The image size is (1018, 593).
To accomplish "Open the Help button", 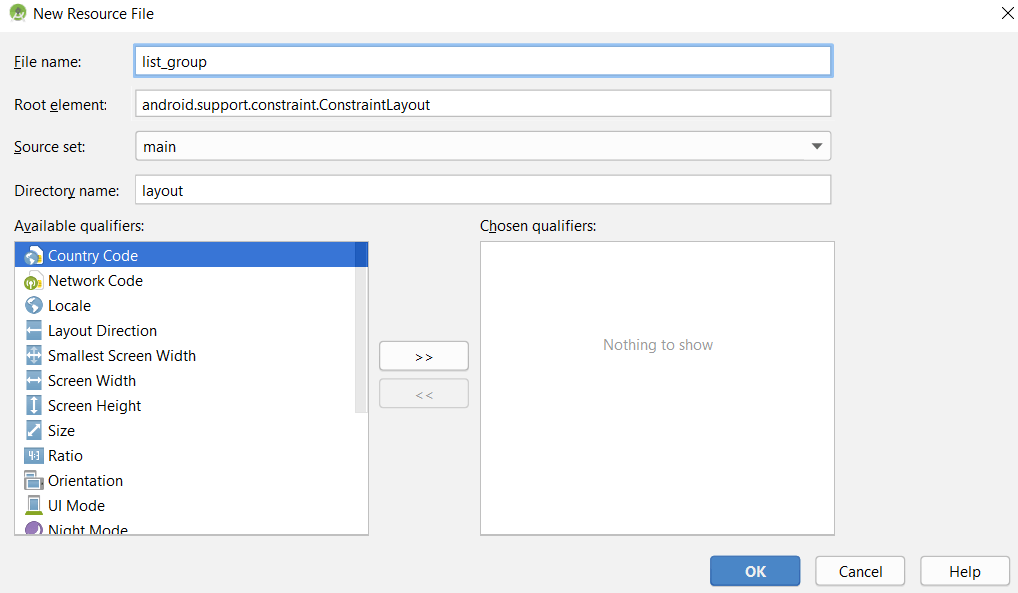I will (964, 571).
